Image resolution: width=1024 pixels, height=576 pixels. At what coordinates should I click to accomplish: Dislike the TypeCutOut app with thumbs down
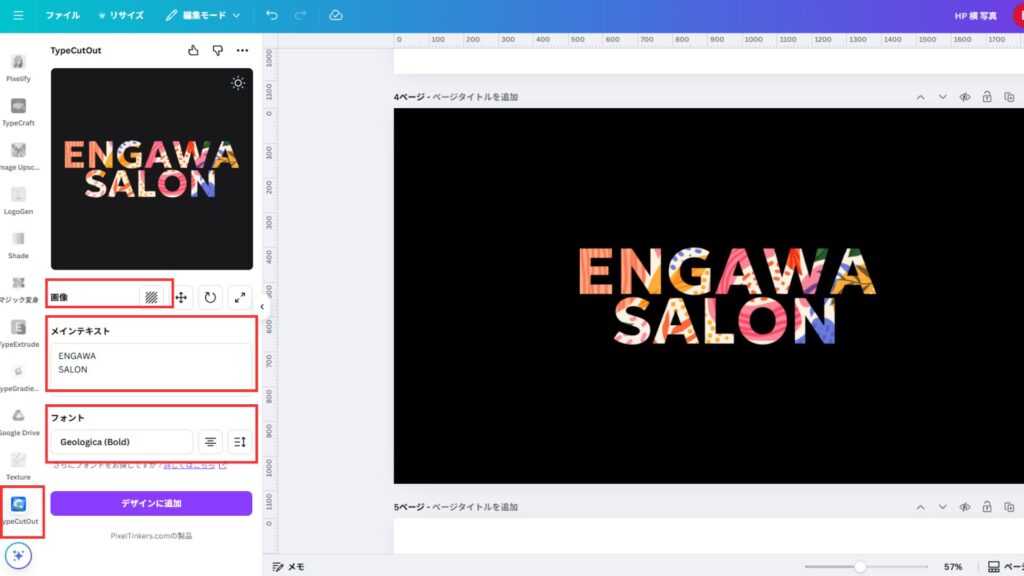[x=217, y=50]
